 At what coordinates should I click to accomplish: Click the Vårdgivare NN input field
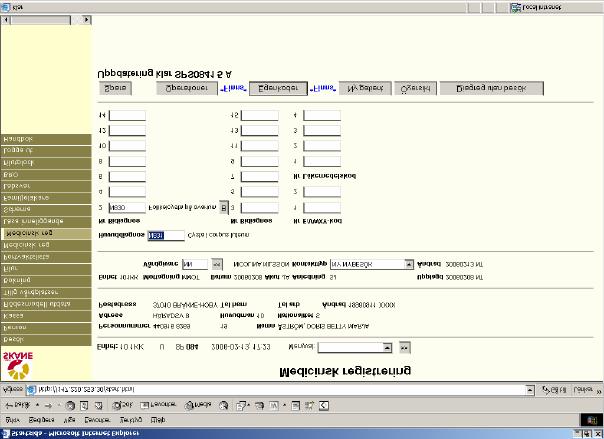coord(195,265)
